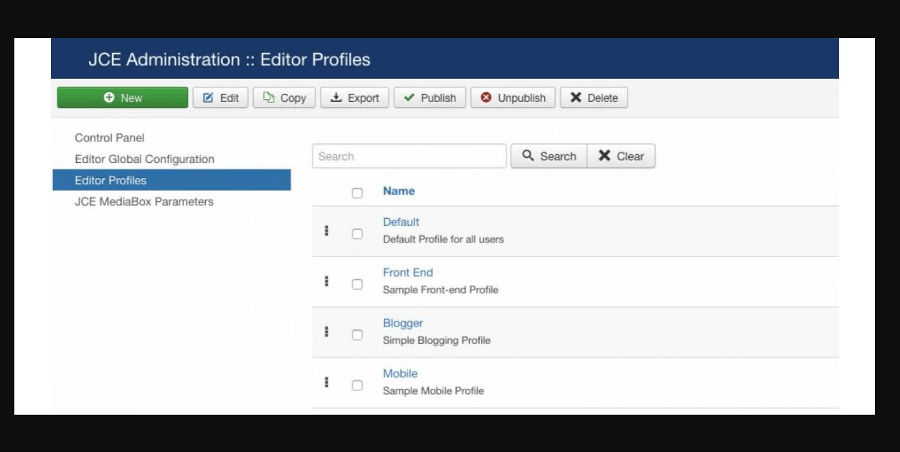Image resolution: width=900 pixels, height=452 pixels.
Task: Click drag handle icon for Default row
Action: pyautogui.click(x=327, y=230)
